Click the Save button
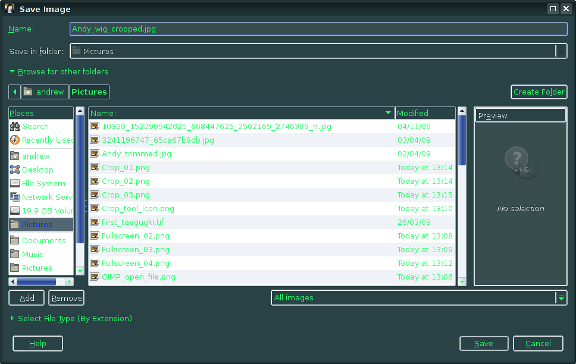 [484, 343]
